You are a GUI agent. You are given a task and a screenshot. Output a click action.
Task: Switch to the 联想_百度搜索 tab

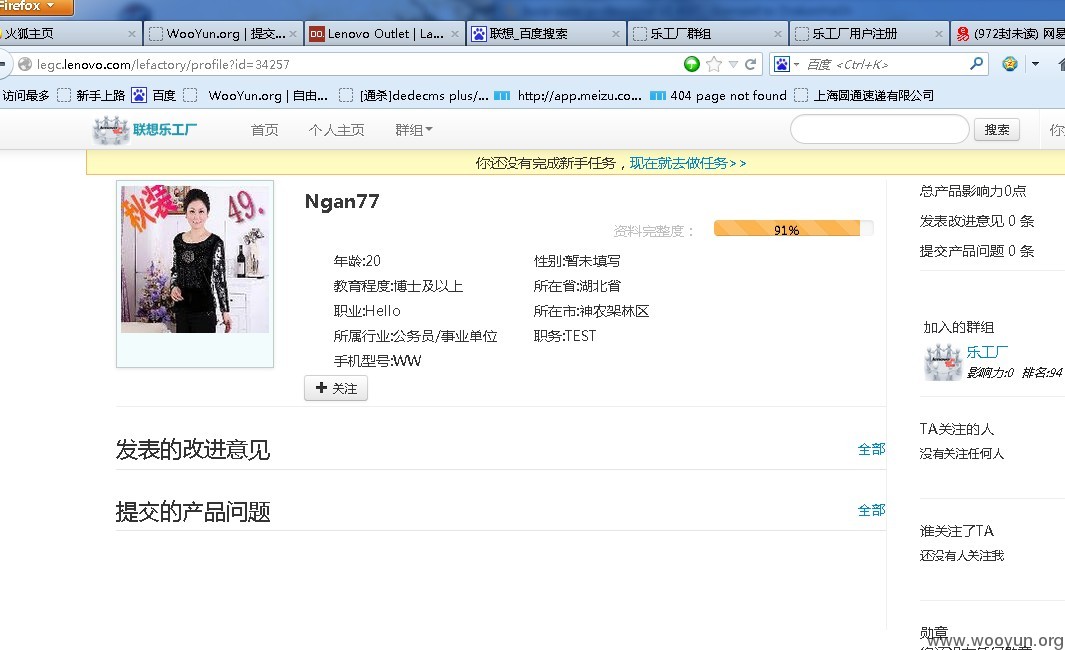546,33
